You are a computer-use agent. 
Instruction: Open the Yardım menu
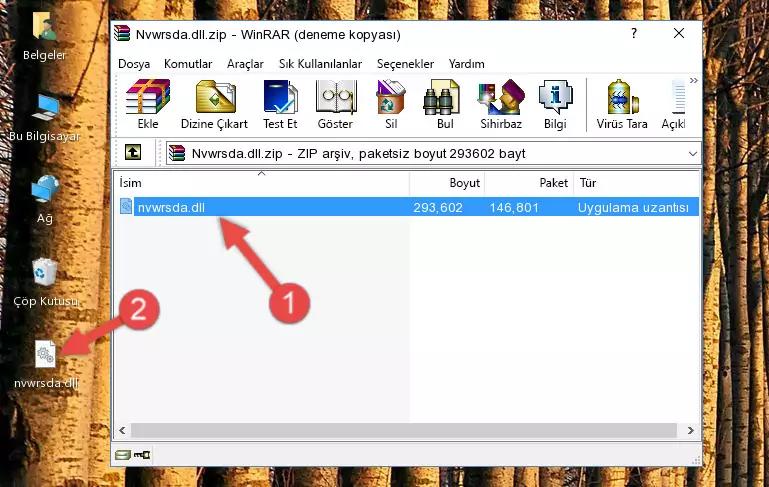[x=466, y=64]
